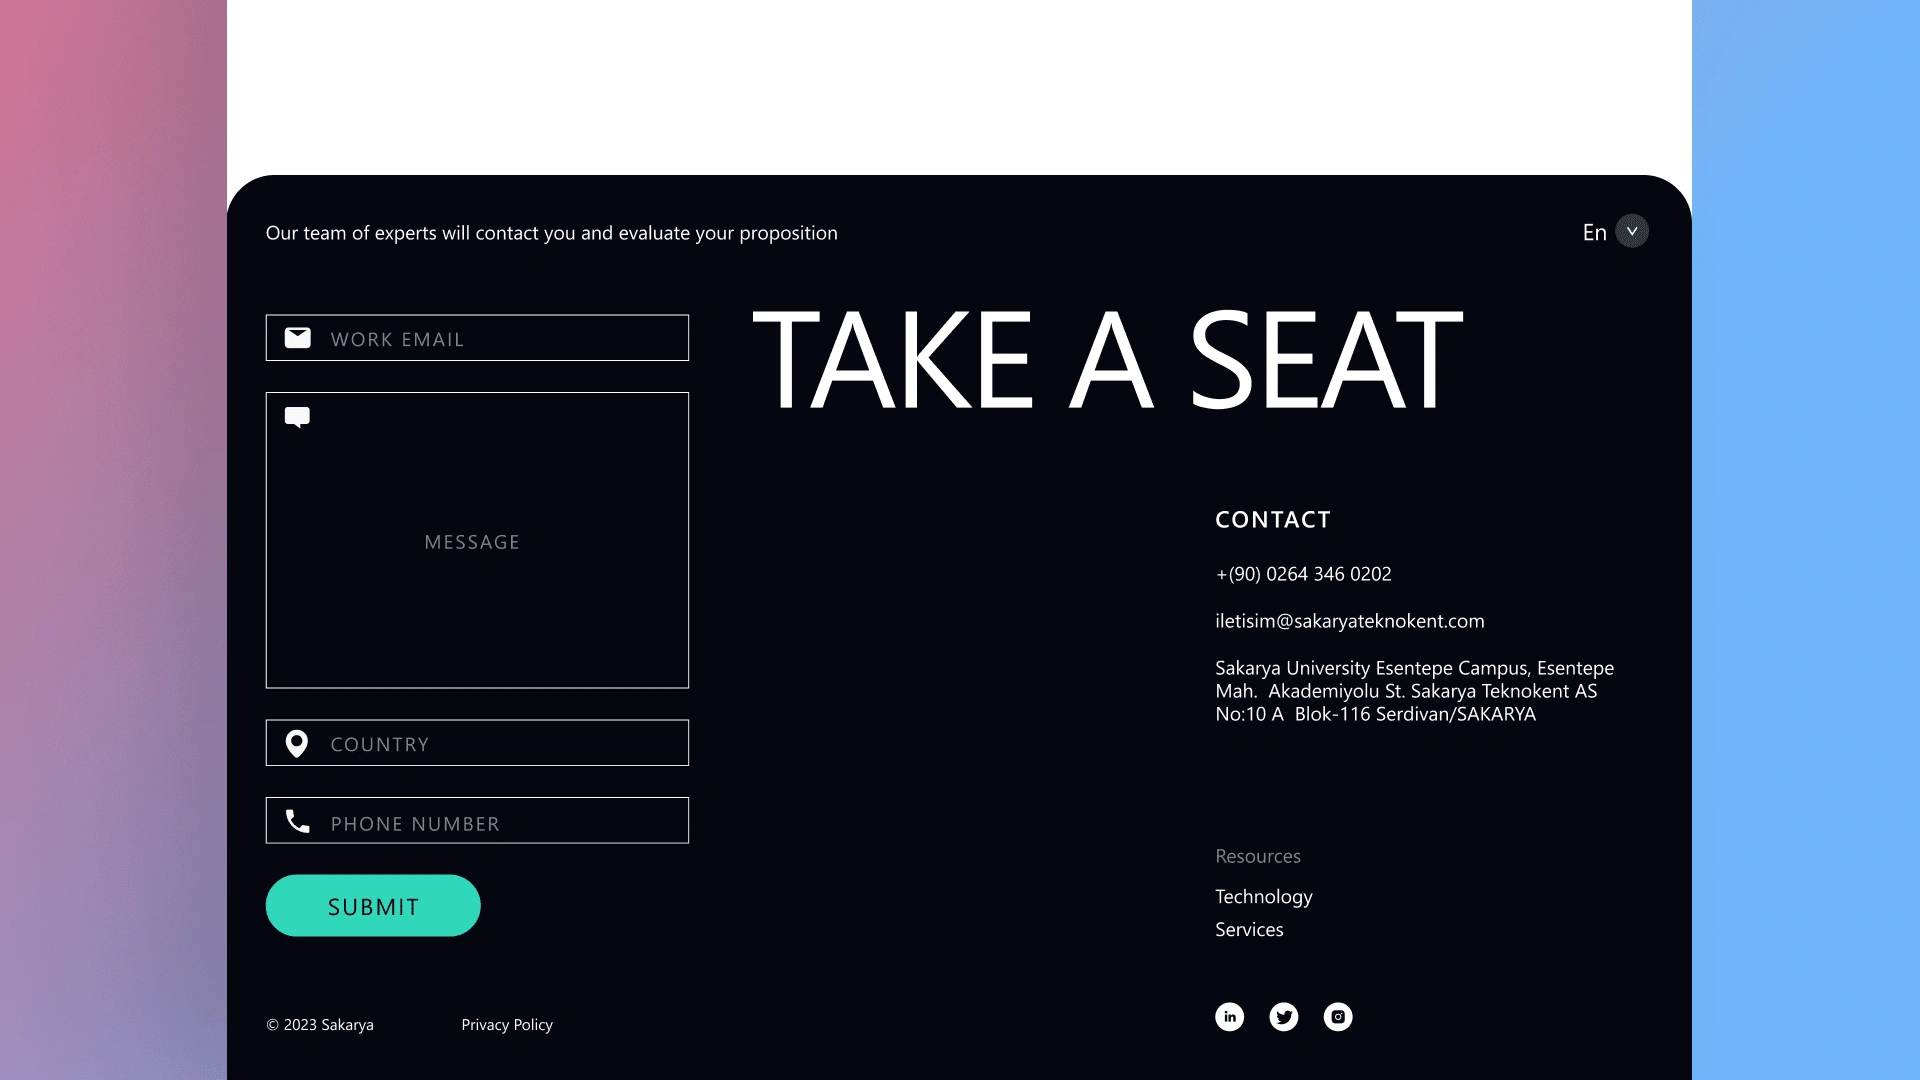Click the phone handset icon

(x=297, y=821)
